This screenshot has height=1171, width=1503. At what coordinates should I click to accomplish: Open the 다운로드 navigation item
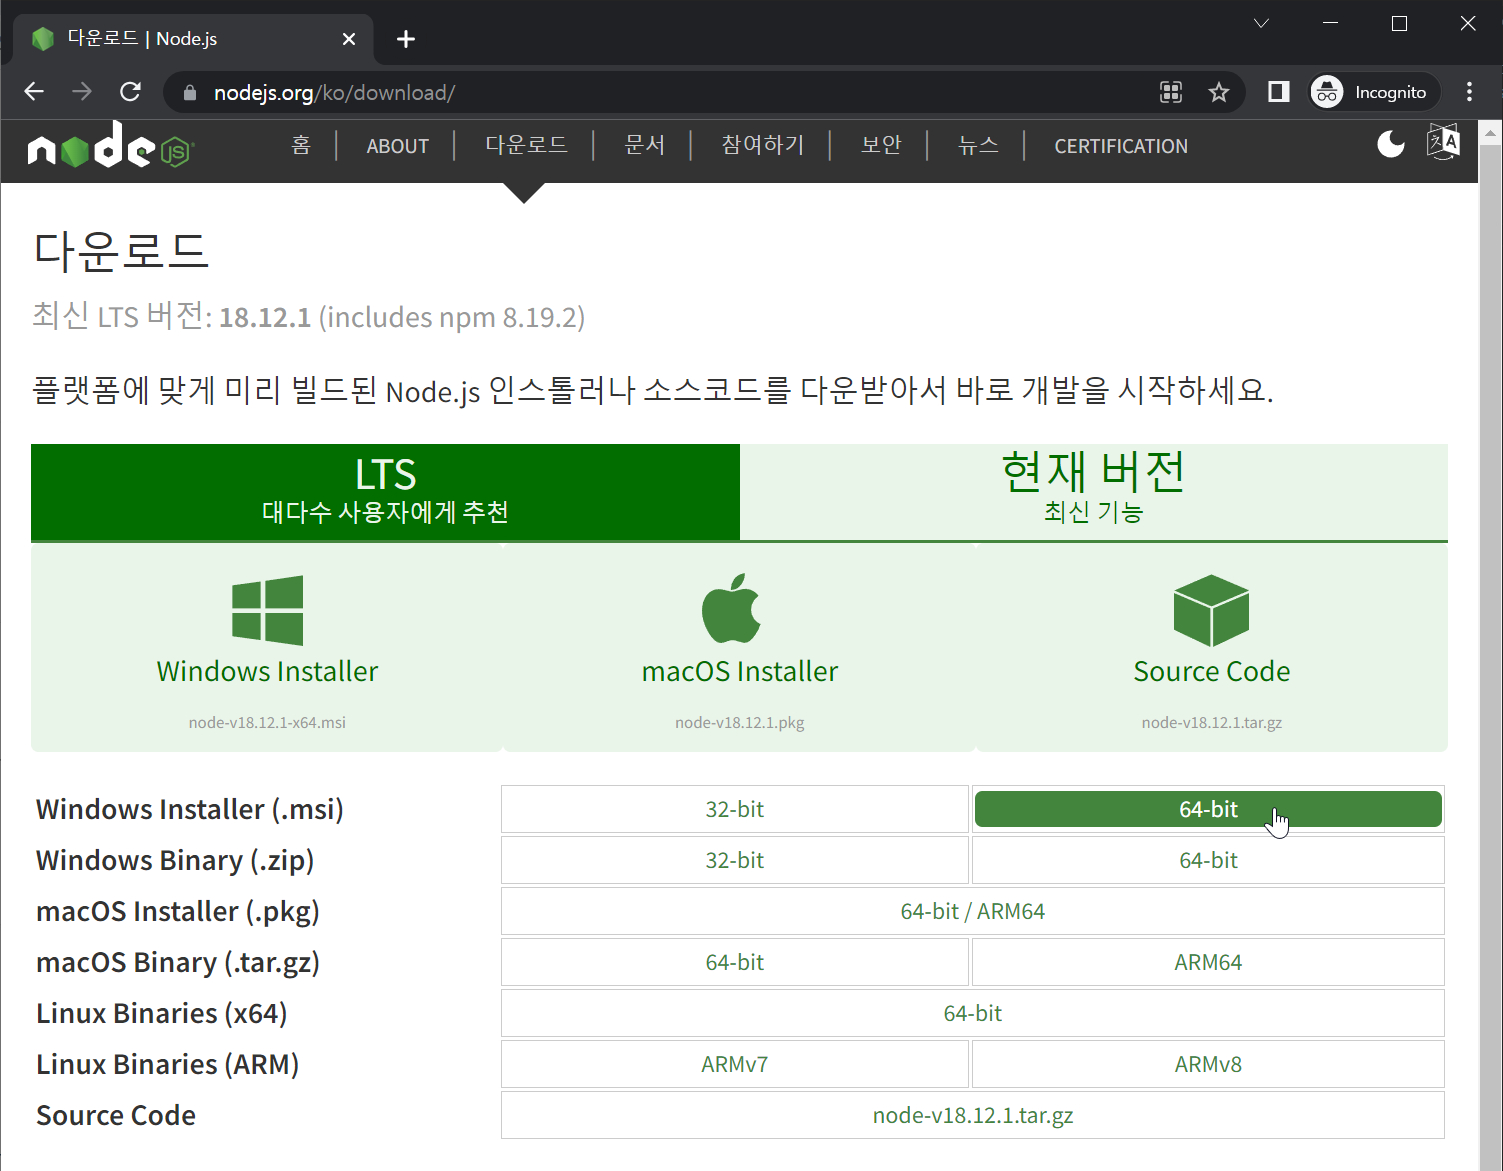pyautogui.click(x=526, y=146)
